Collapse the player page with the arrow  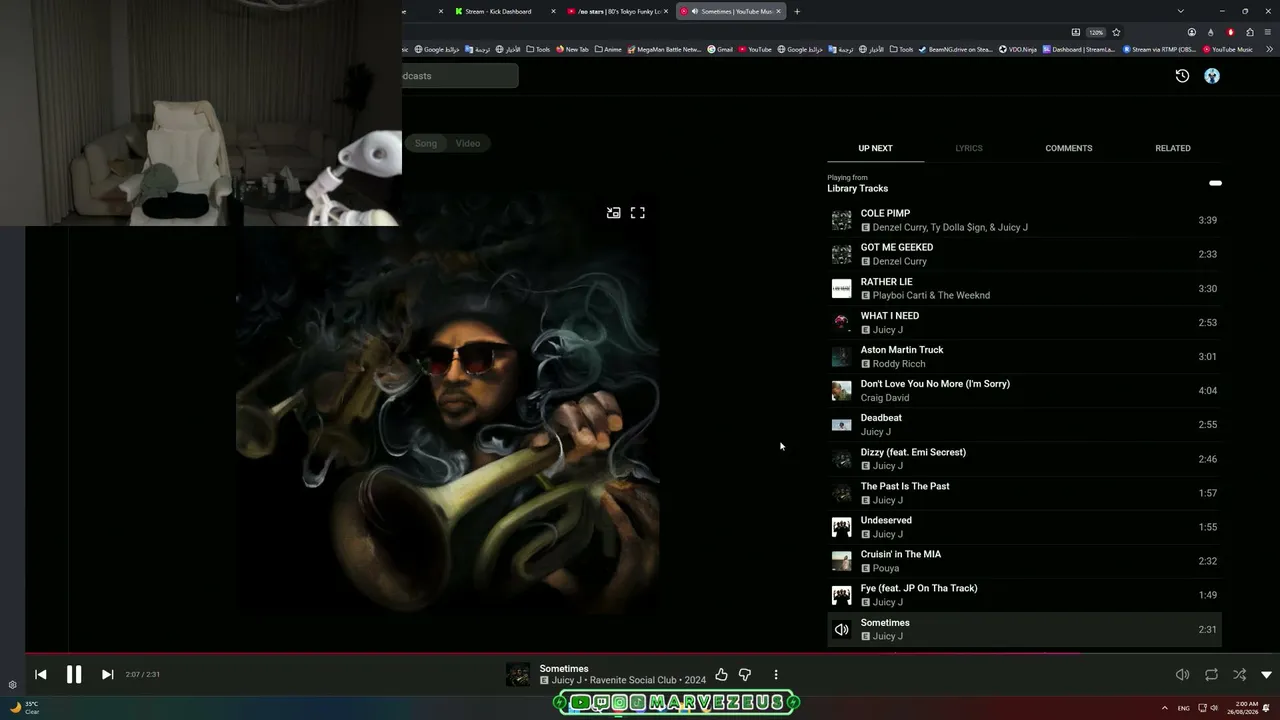point(1266,675)
